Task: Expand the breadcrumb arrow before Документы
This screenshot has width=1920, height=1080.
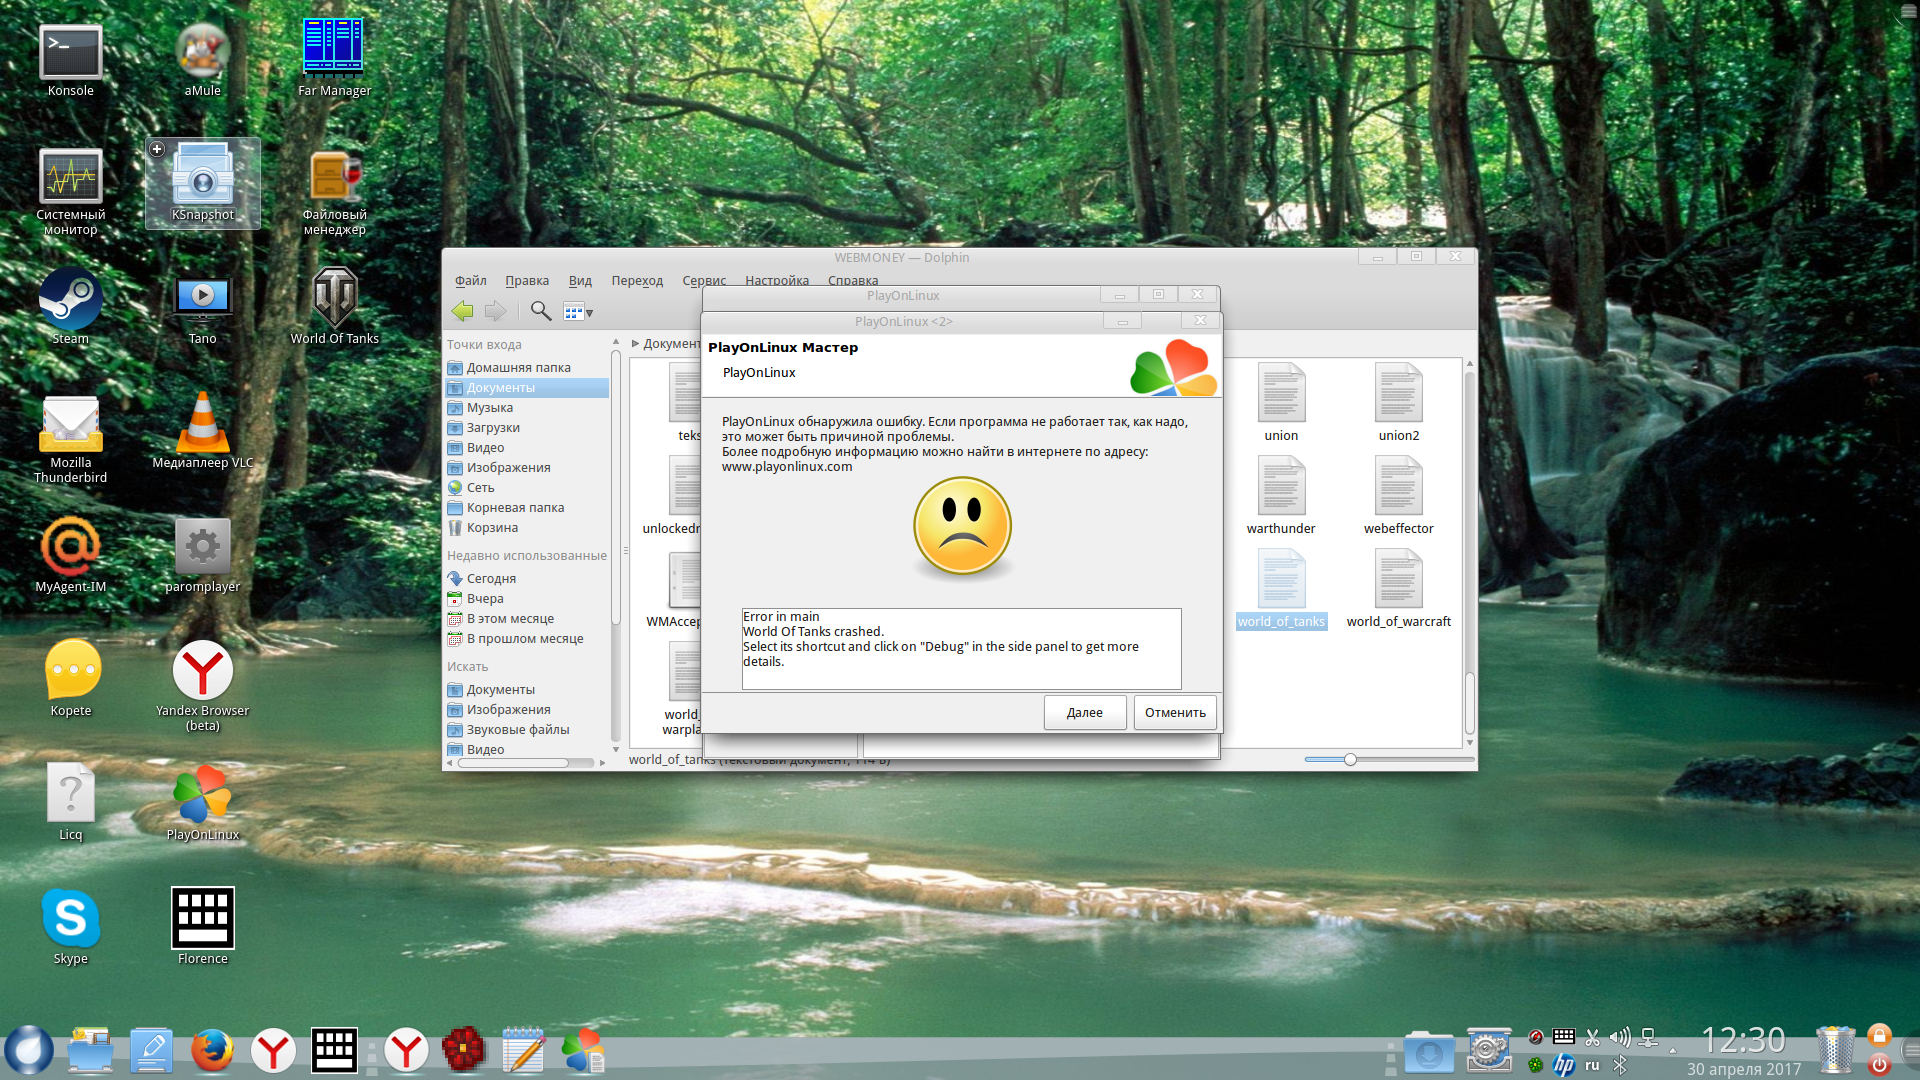Action: [x=635, y=344]
